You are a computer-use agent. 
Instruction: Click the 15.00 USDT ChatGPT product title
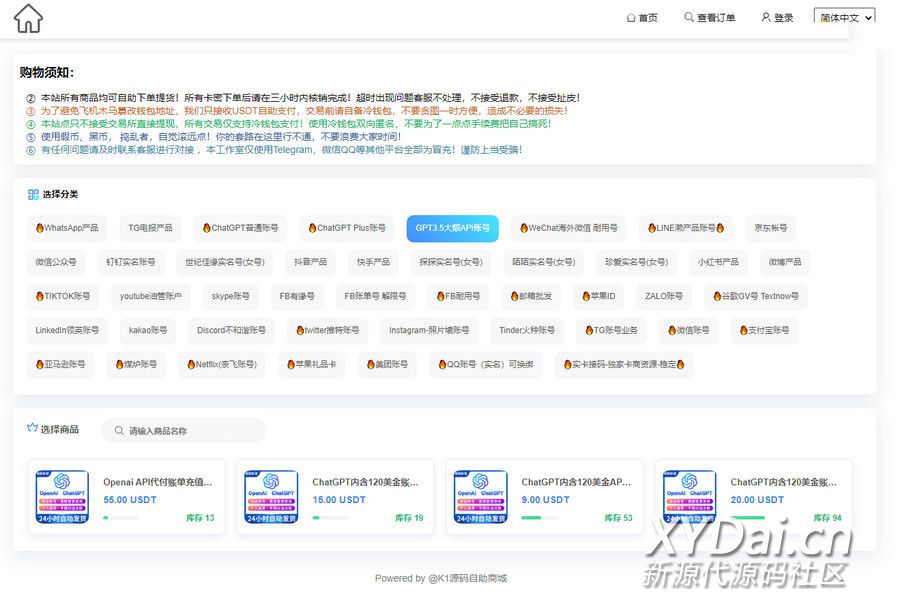click(365, 482)
